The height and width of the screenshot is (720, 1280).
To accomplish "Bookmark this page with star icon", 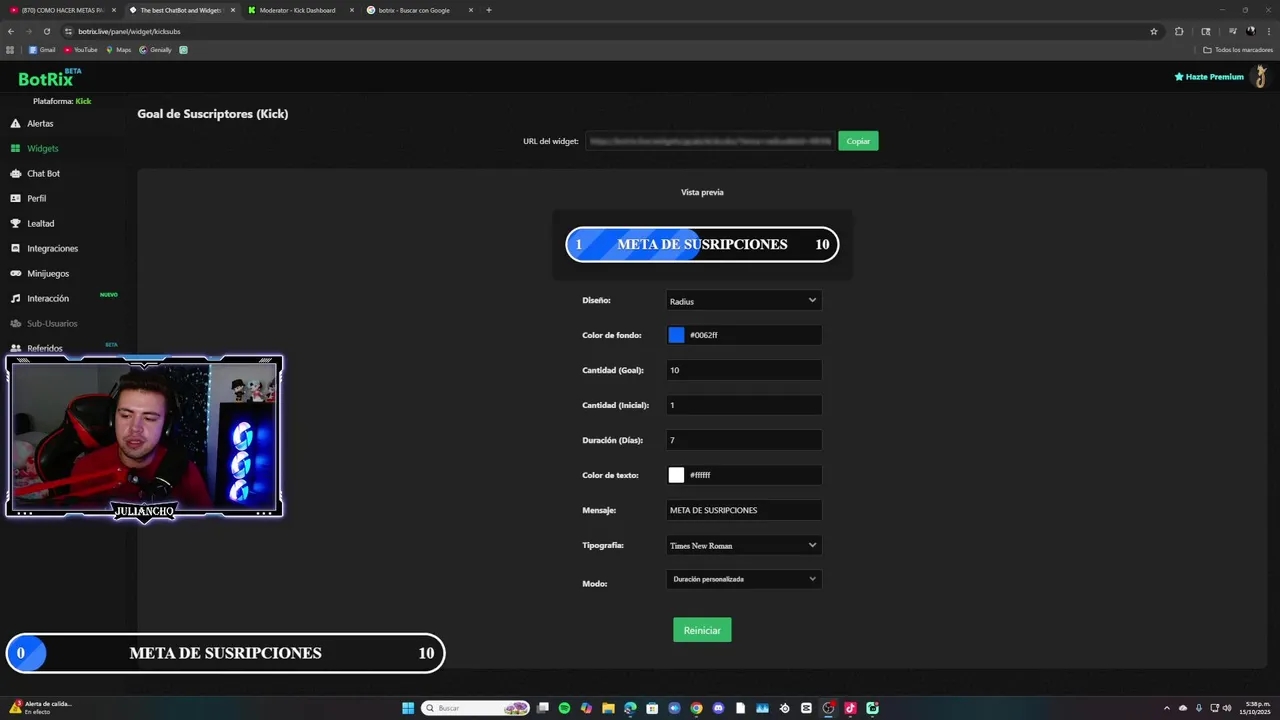I will 1154,31.
